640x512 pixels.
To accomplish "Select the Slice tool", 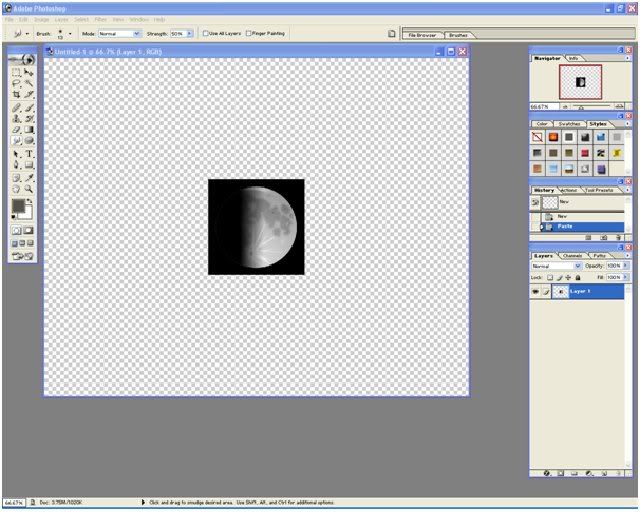I will point(29,94).
